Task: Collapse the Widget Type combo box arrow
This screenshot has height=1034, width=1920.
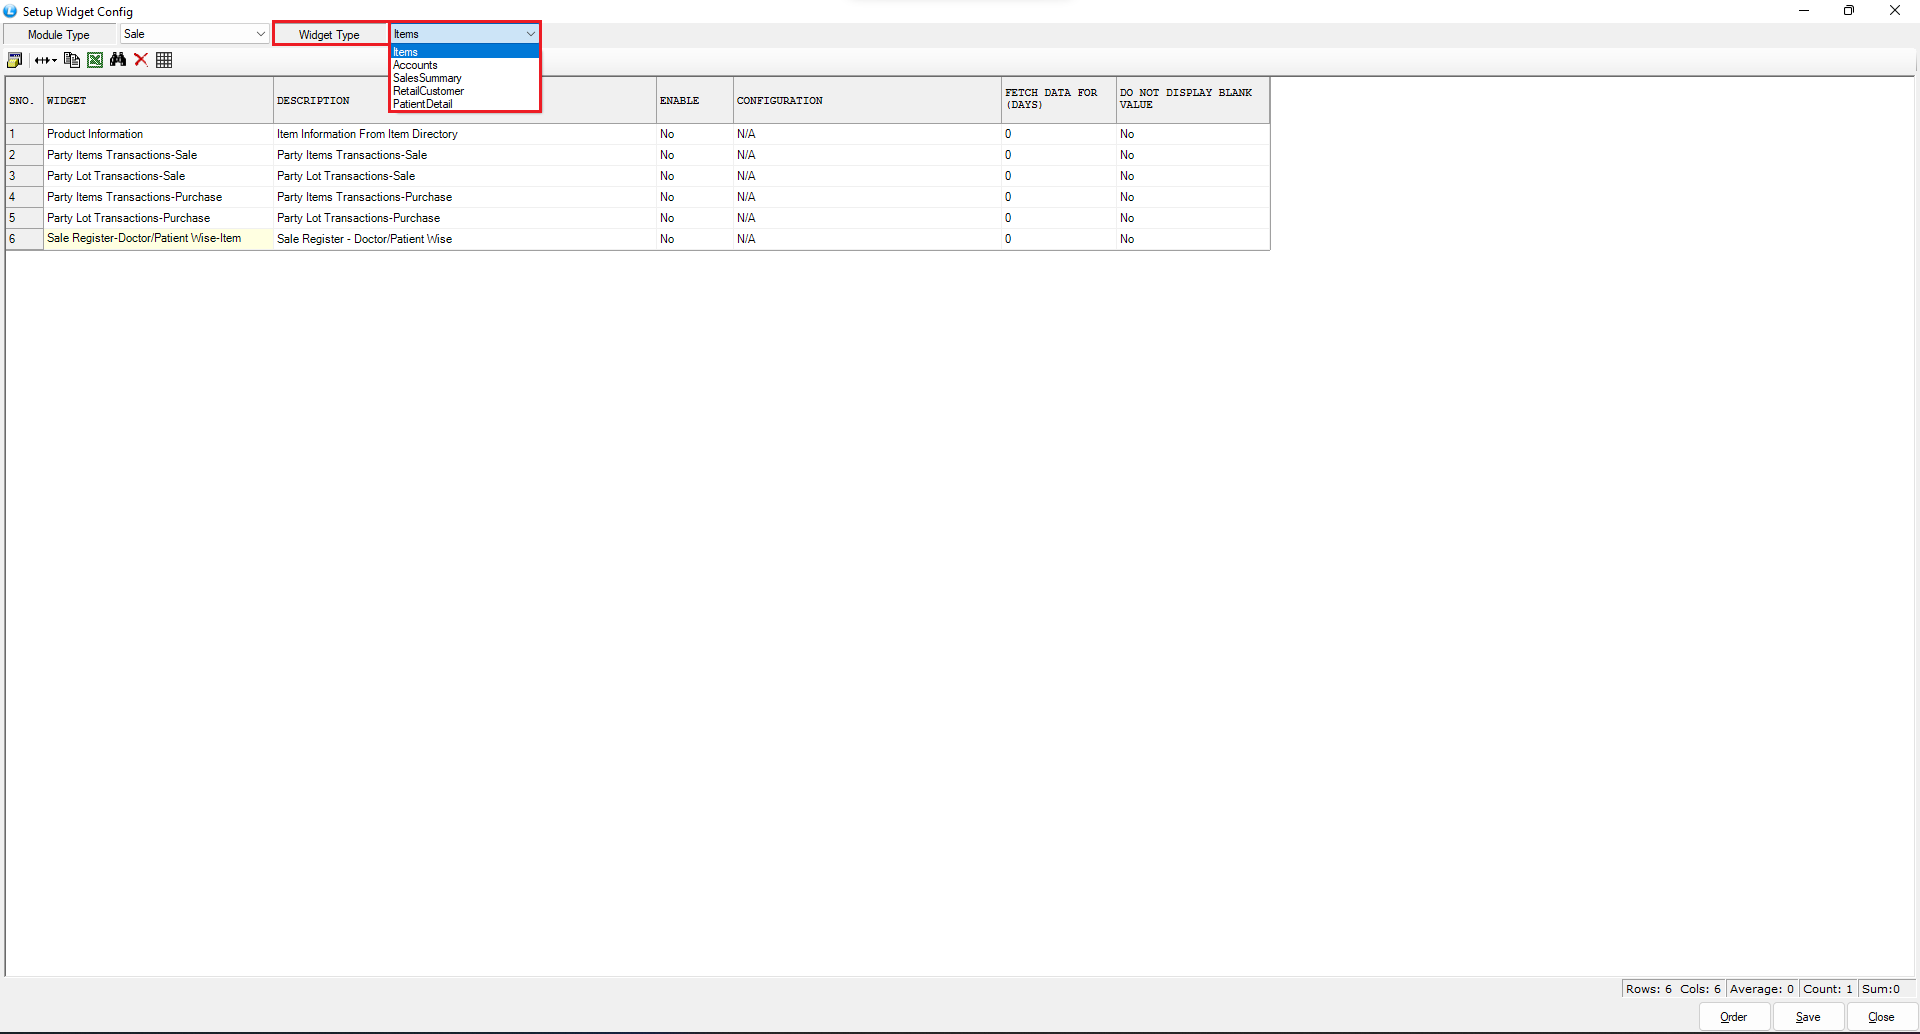Action: point(530,34)
